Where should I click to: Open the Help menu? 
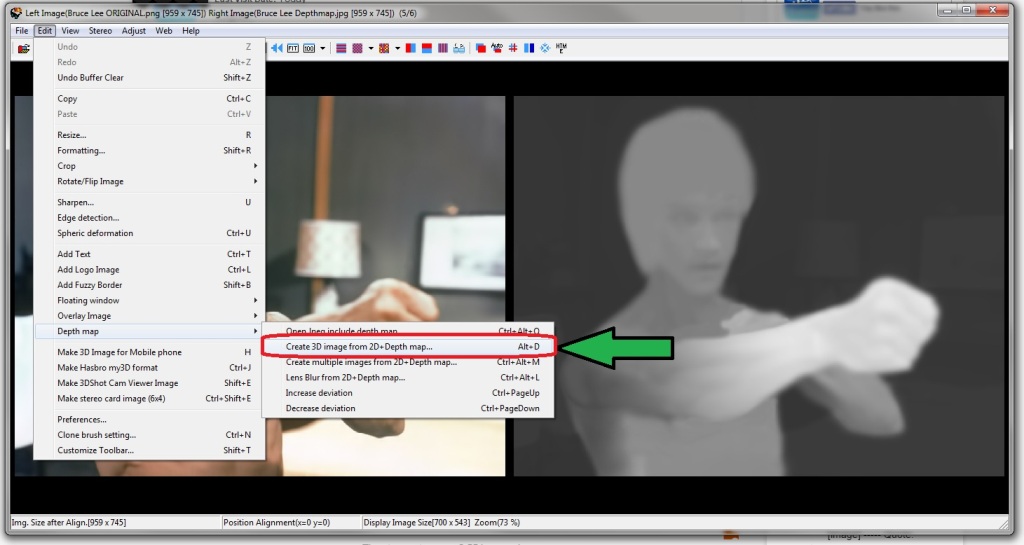click(x=191, y=31)
